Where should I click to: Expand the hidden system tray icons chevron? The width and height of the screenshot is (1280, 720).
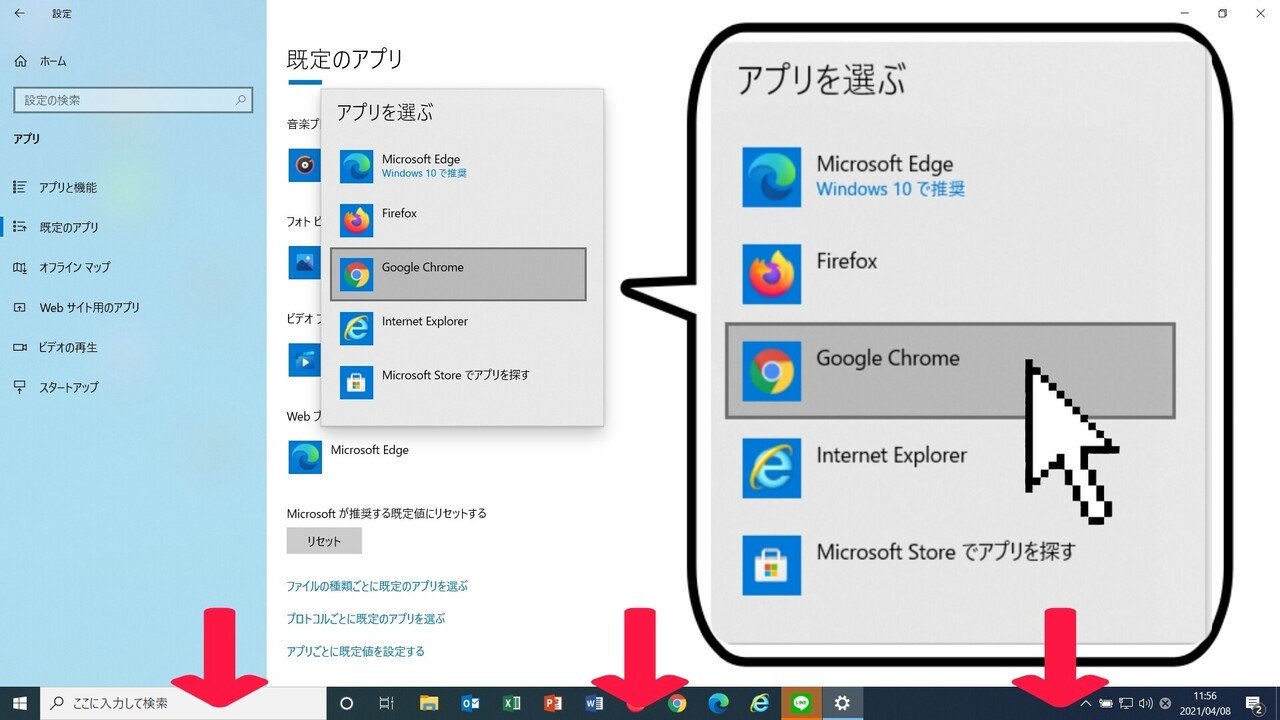[x=1086, y=703]
